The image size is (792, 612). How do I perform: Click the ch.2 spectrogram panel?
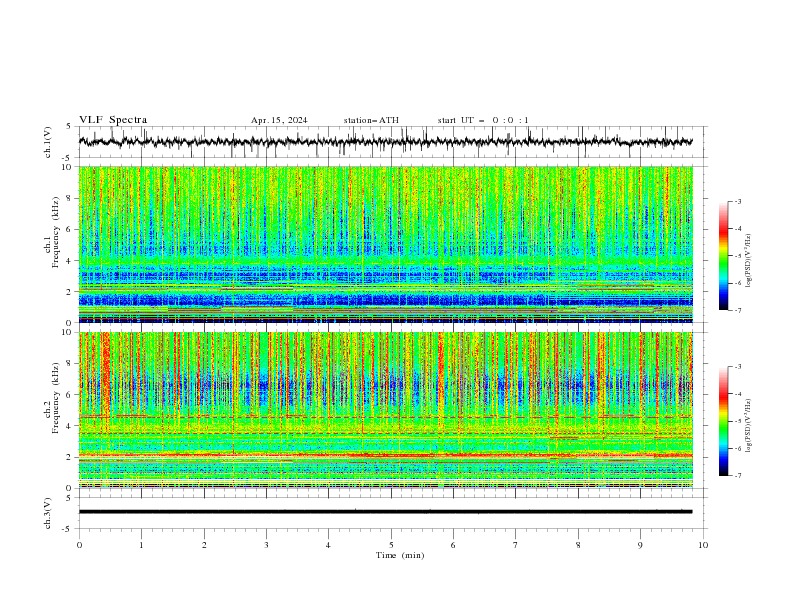point(385,410)
